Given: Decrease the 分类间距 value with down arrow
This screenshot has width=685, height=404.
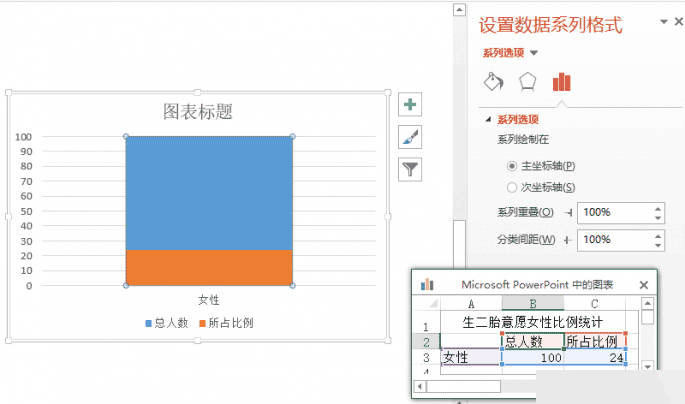Looking at the screenshot, I should click(658, 245).
